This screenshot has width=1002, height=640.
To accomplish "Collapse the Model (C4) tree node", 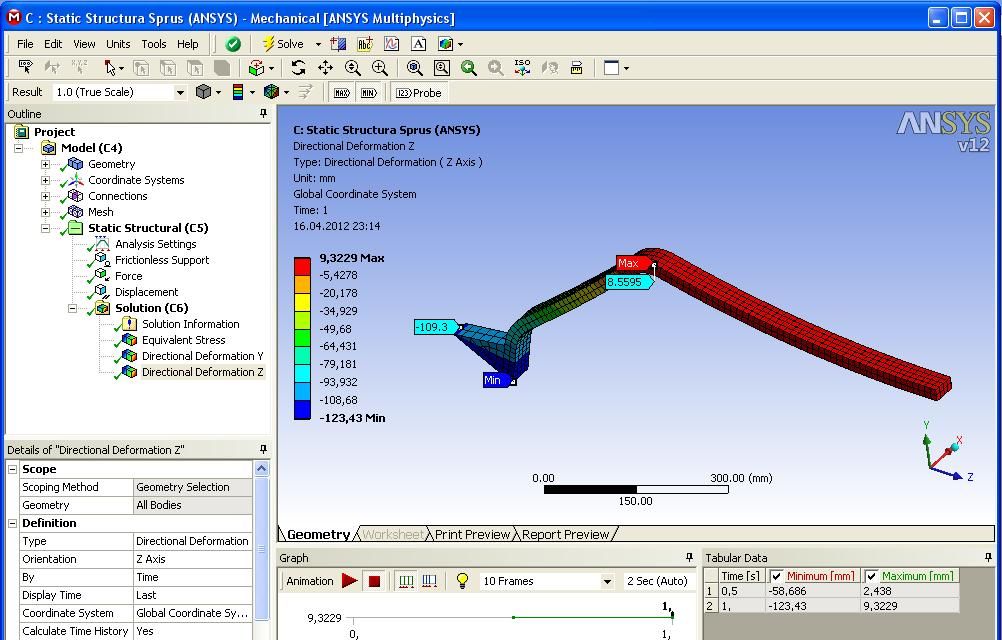I will (19, 148).
